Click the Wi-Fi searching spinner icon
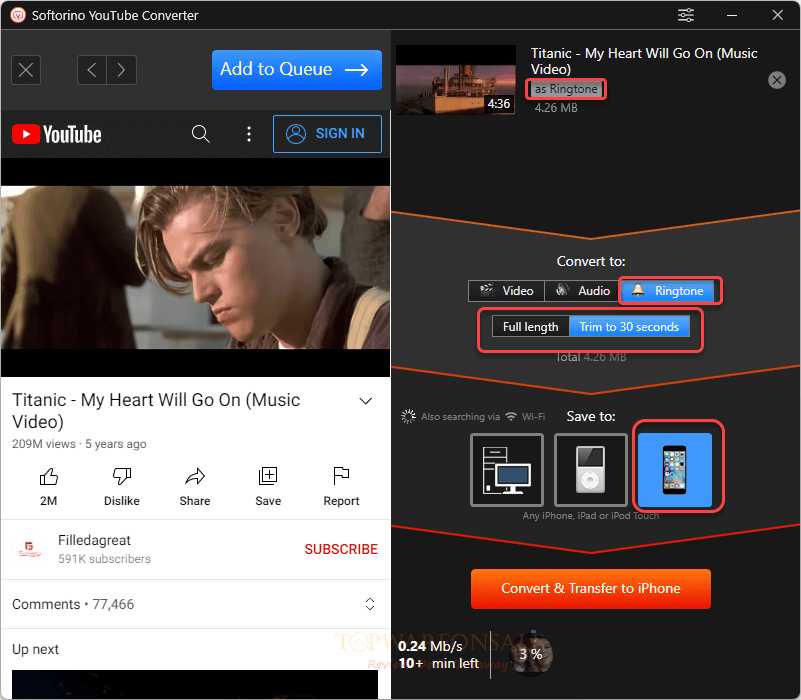 click(408, 416)
